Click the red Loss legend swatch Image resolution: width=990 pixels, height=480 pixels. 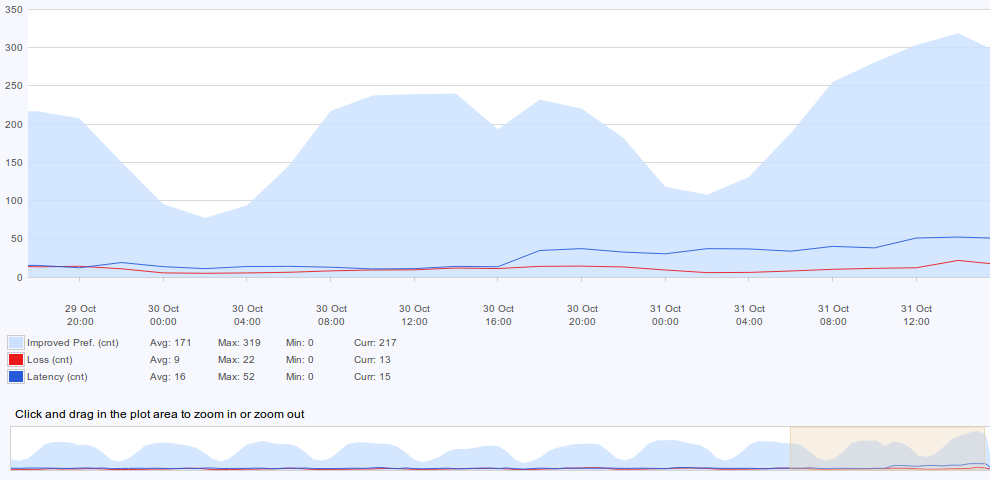coord(15,360)
